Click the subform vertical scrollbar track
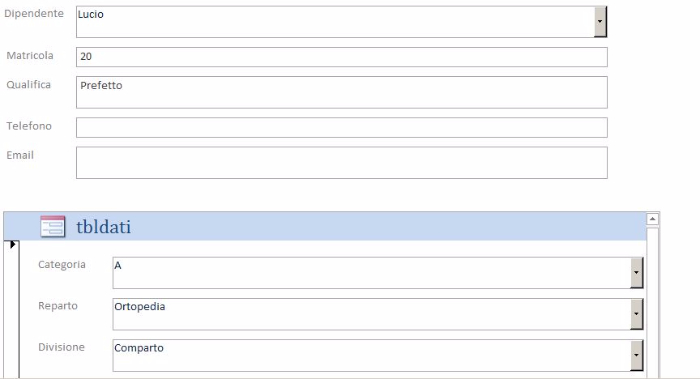This screenshot has width=700, height=379. tap(652, 303)
